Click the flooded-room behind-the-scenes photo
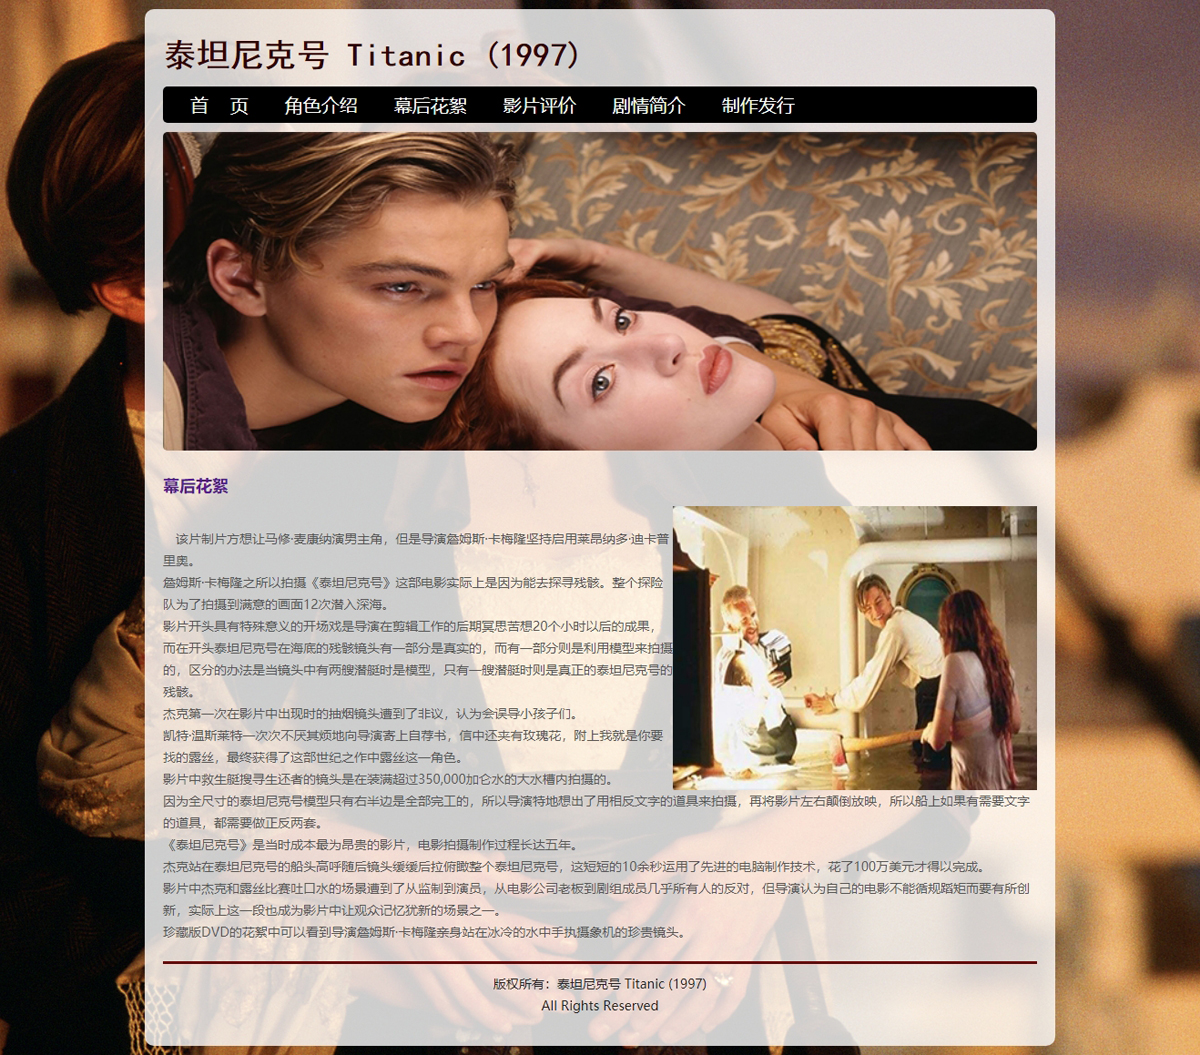This screenshot has height=1055, width=1200. [855, 648]
